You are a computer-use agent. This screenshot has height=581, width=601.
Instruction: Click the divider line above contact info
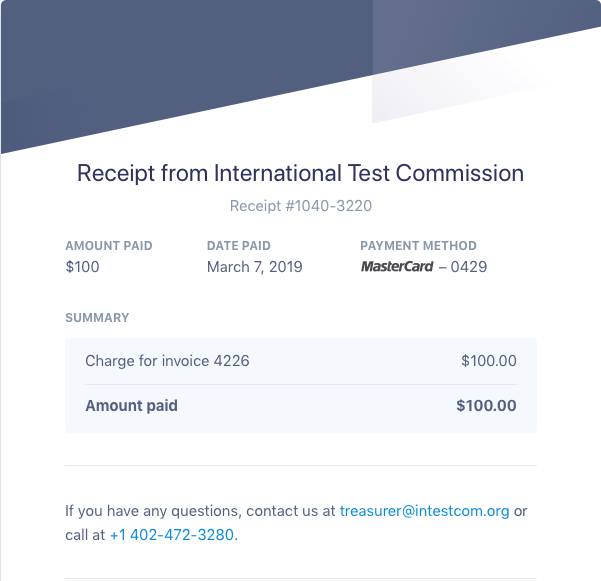tap(300, 466)
